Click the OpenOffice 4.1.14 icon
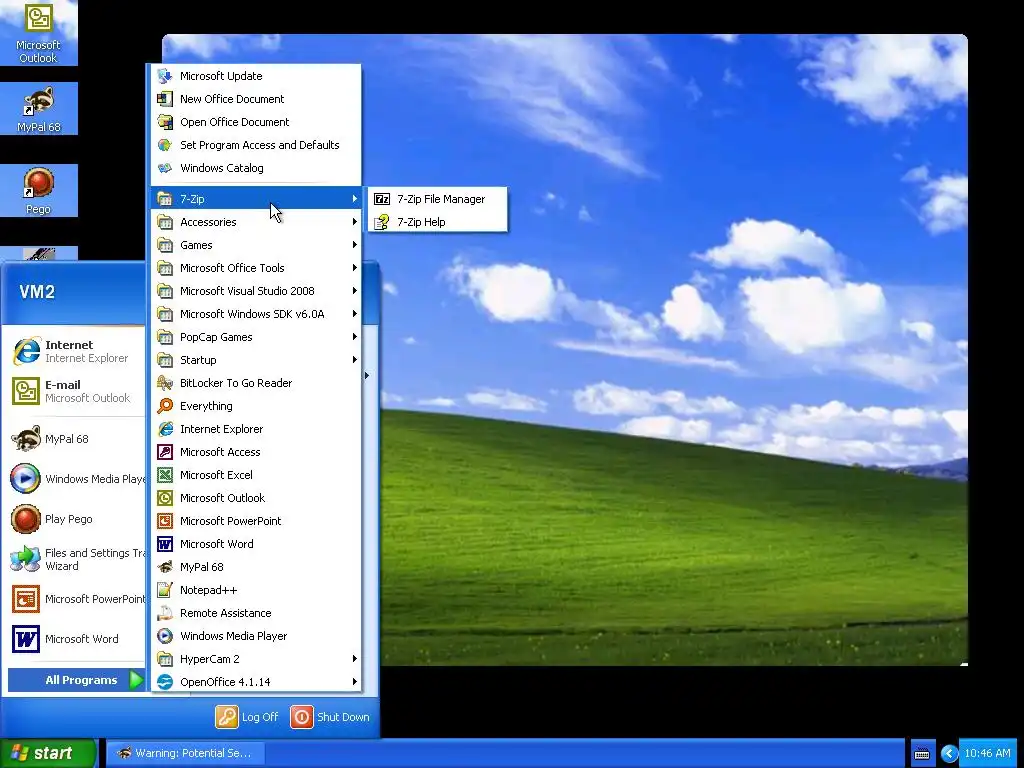Viewport: 1024px width, 768px height. coord(165,682)
